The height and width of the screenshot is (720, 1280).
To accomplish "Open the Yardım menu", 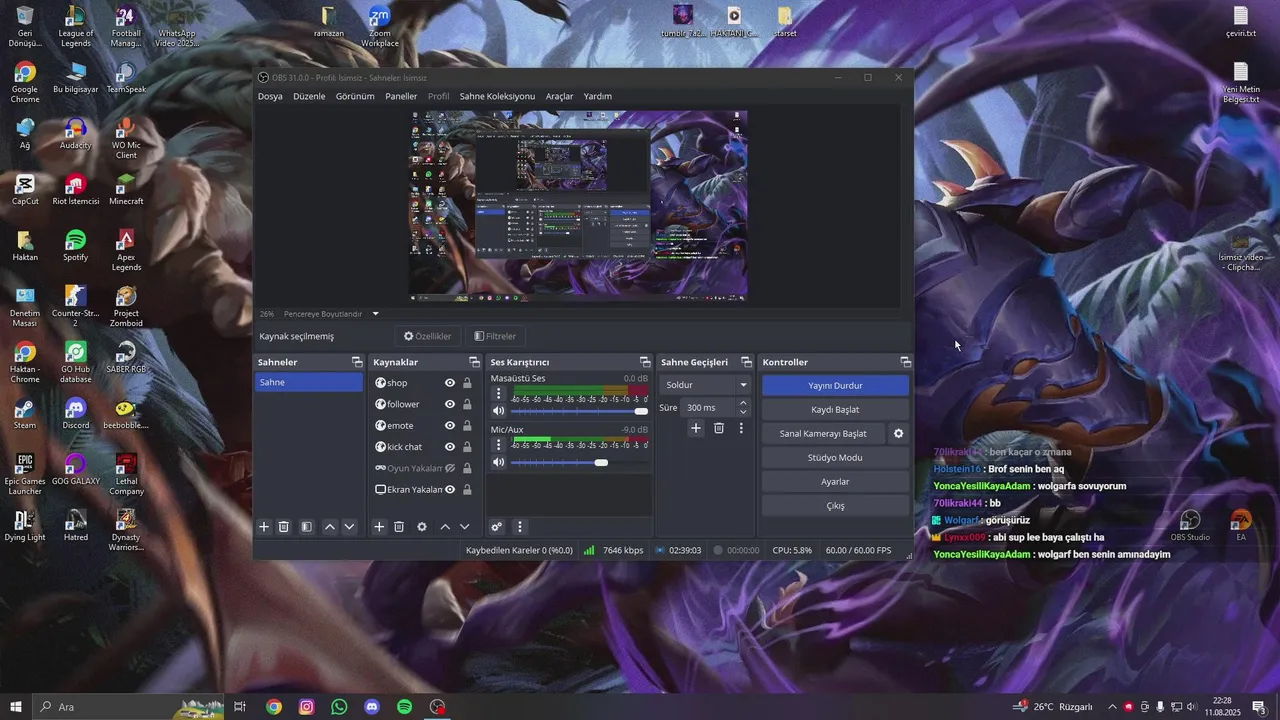I will [597, 96].
